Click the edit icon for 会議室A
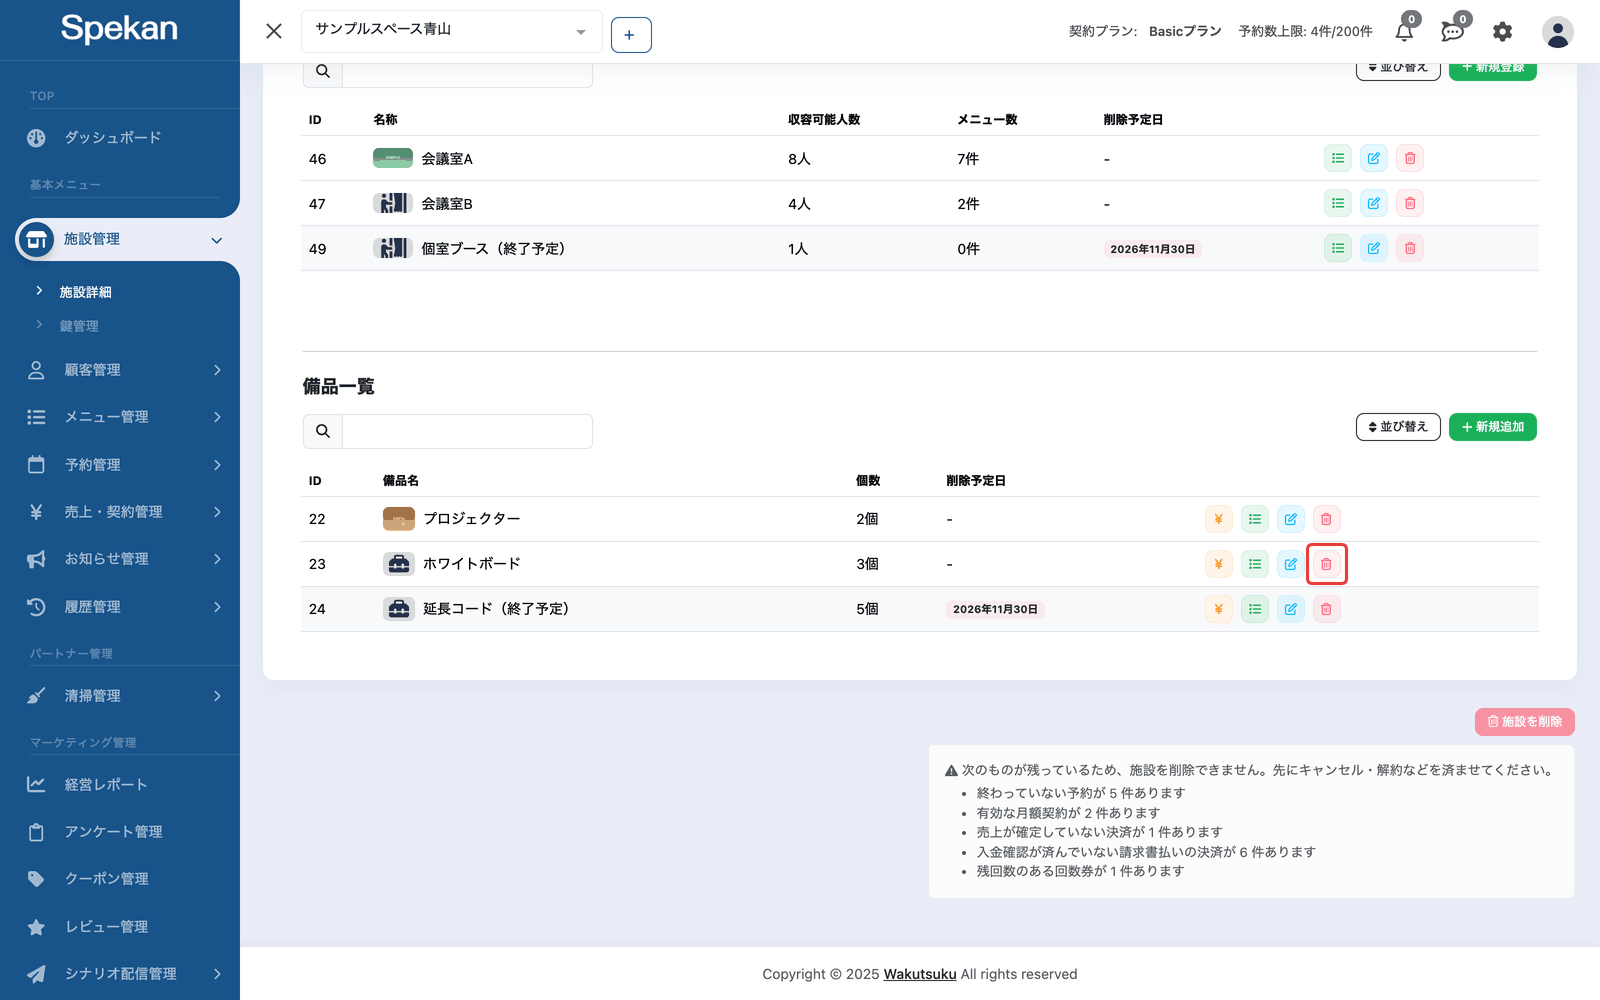The height and width of the screenshot is (1000, 1600). [1374, 158]
